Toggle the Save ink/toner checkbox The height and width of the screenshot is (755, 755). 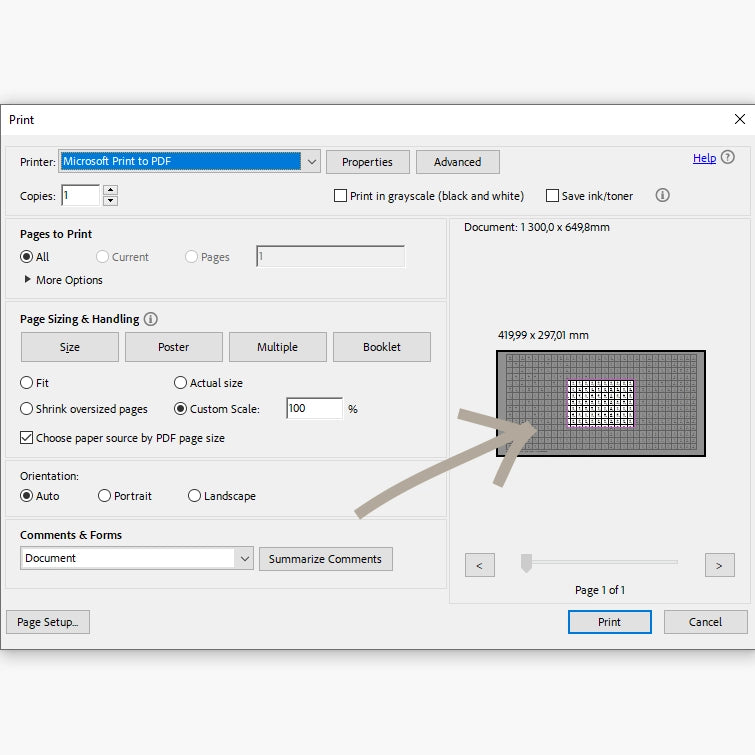(x=552, y=196)
